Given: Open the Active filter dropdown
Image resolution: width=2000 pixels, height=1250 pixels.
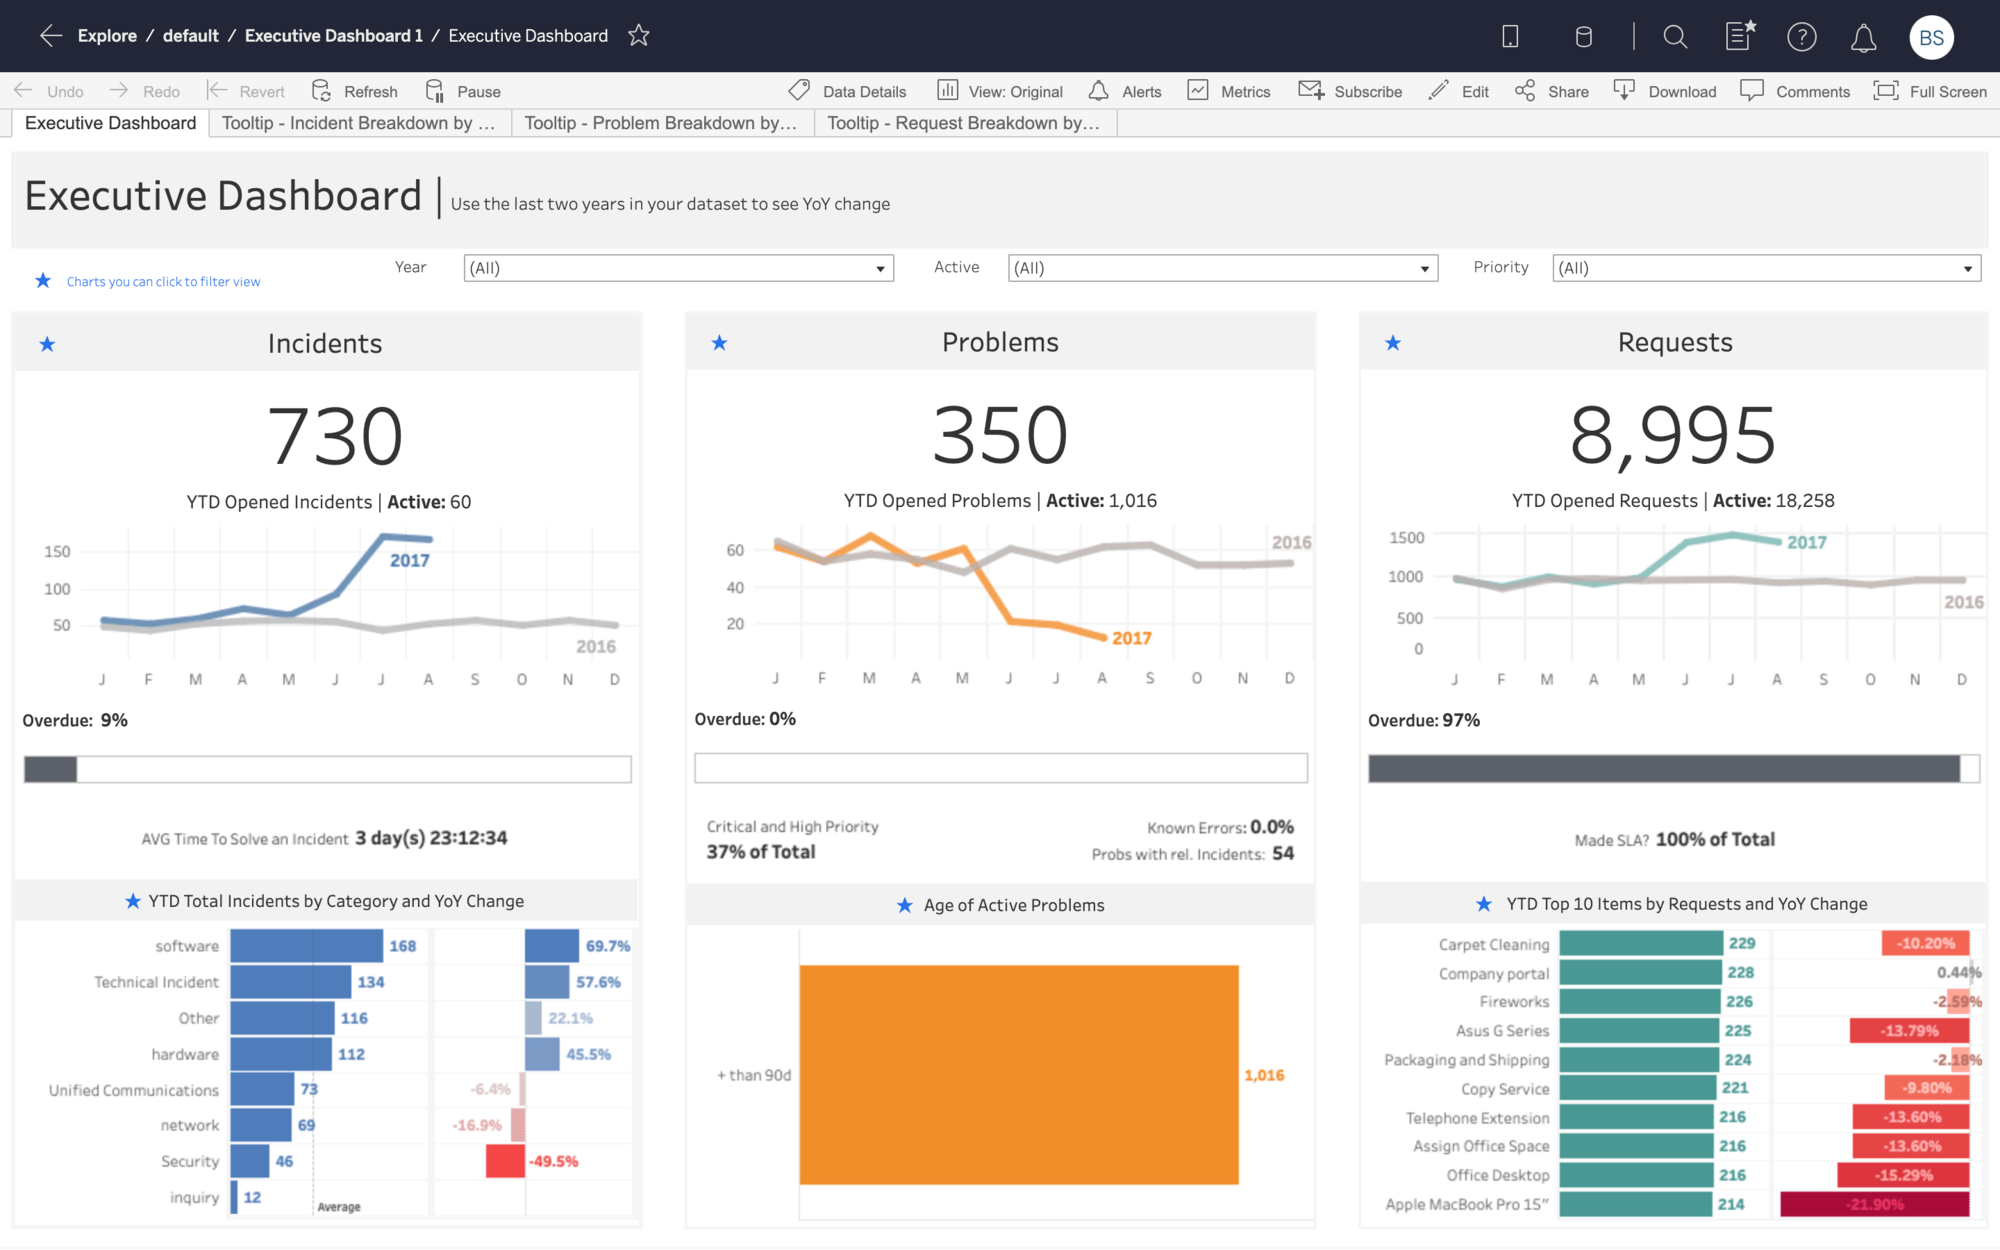Looking at the screenshot, I should (1423, 267).
